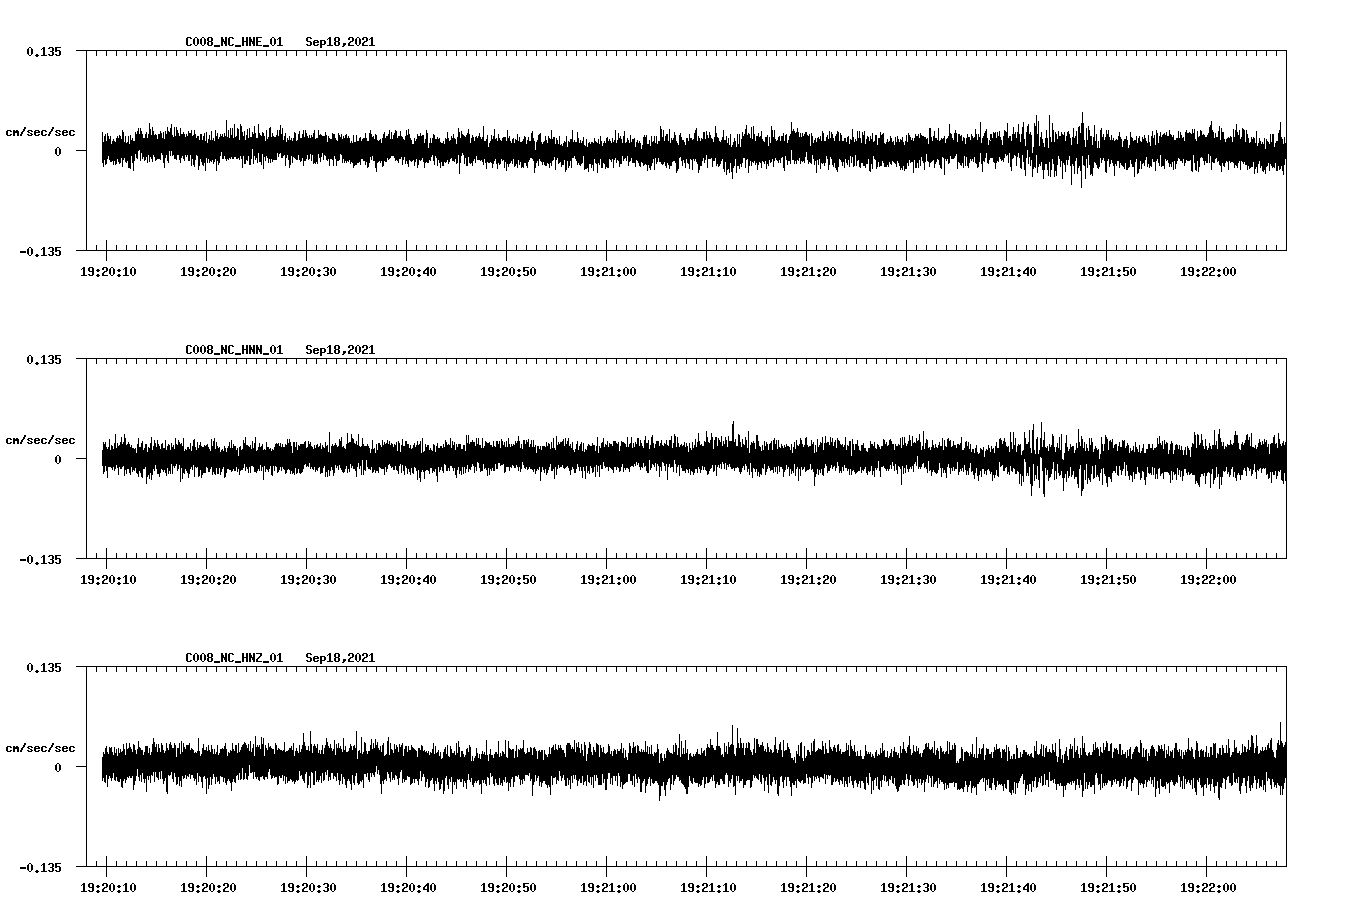This screenshot has width=1358, height=924.
Task: Click Sep18,2021 date on HNN plot
Action: click(x=340, y=350)
